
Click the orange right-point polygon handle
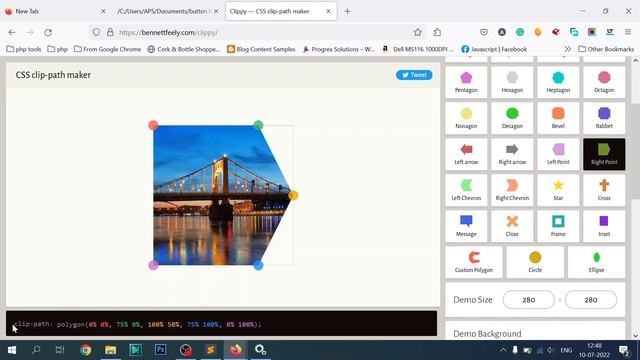pyautogui.click(x=293, y=195)
